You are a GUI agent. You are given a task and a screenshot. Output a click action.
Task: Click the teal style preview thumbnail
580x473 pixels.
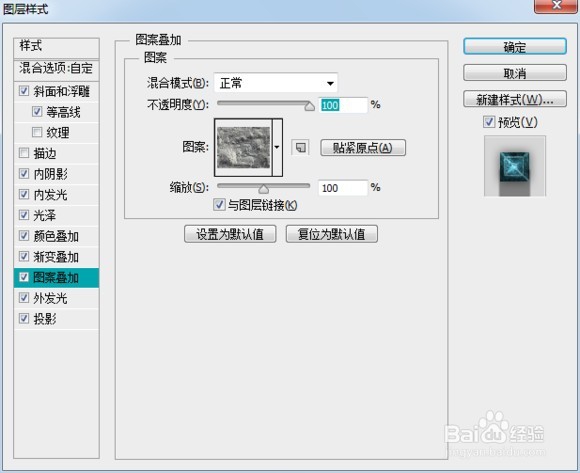(x=515, y=166)
